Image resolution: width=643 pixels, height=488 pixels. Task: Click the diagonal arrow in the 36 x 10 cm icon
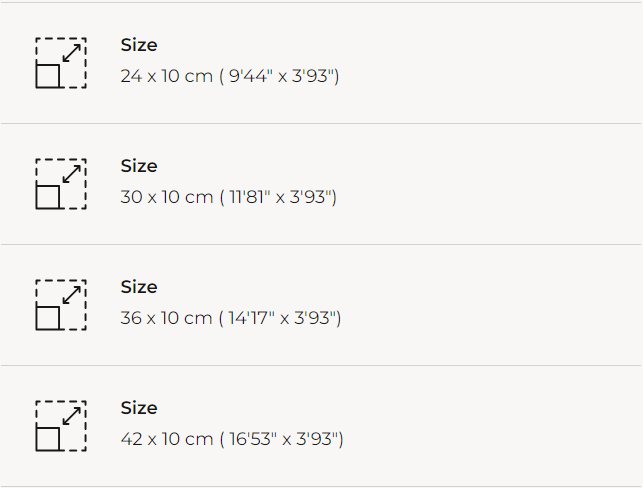point(72,294)
